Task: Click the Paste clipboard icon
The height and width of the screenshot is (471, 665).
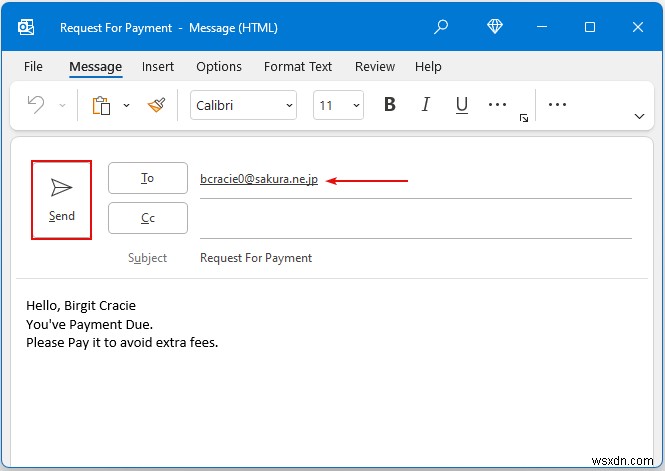Action: [101, 105]
